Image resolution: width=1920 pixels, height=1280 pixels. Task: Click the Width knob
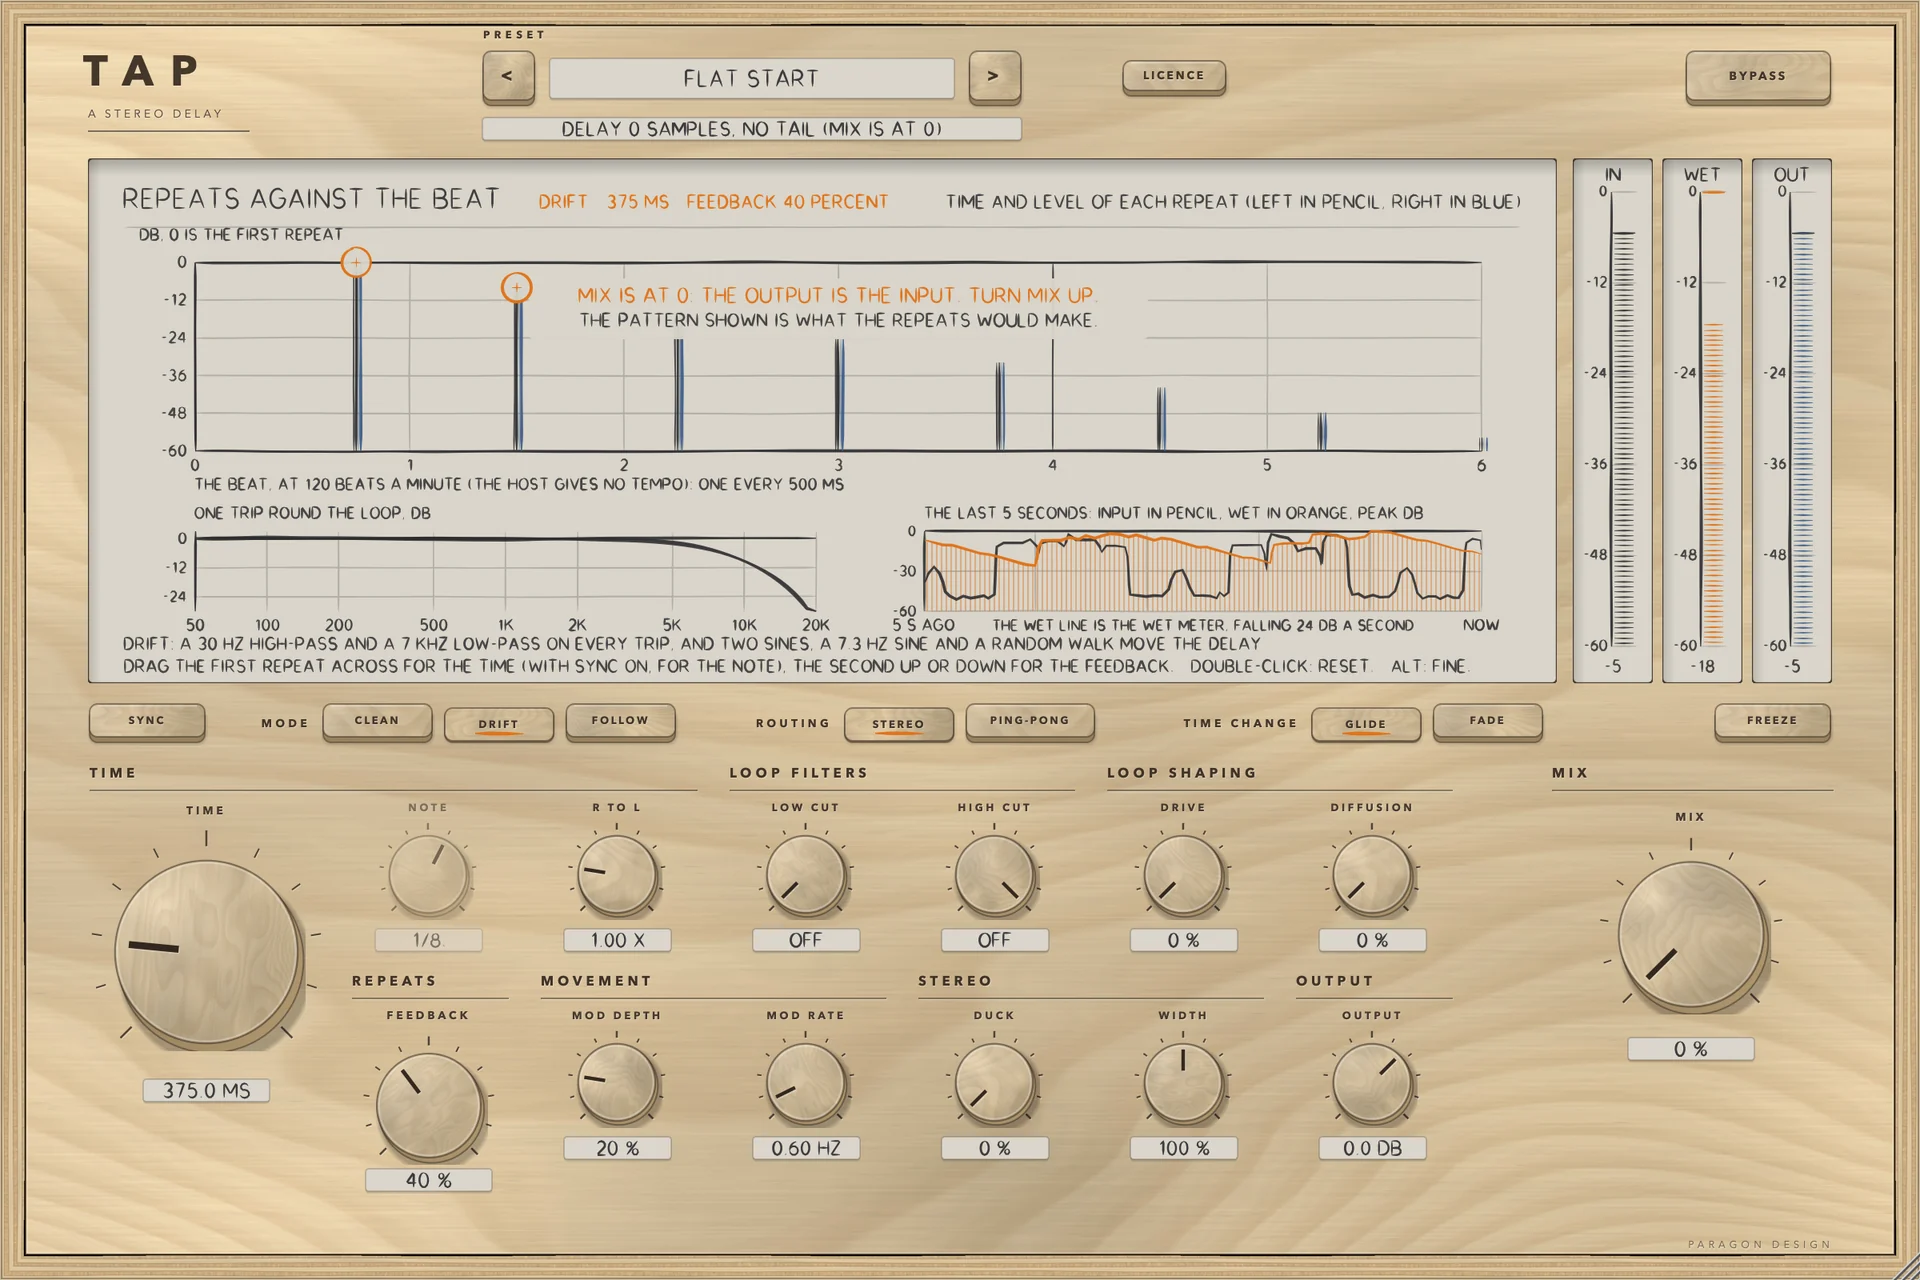(x=1183, y=1084)
